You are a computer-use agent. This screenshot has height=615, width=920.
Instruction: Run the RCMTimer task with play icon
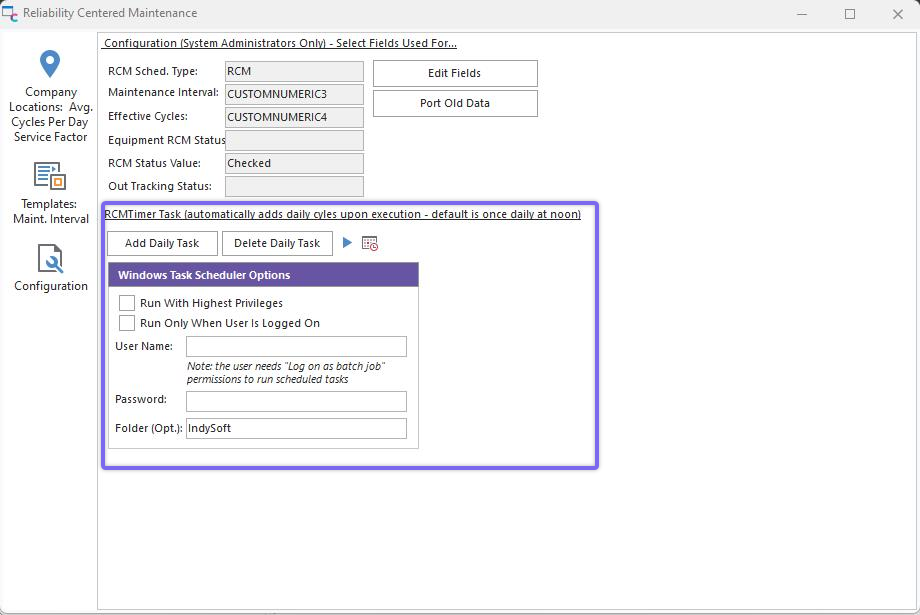347,243
